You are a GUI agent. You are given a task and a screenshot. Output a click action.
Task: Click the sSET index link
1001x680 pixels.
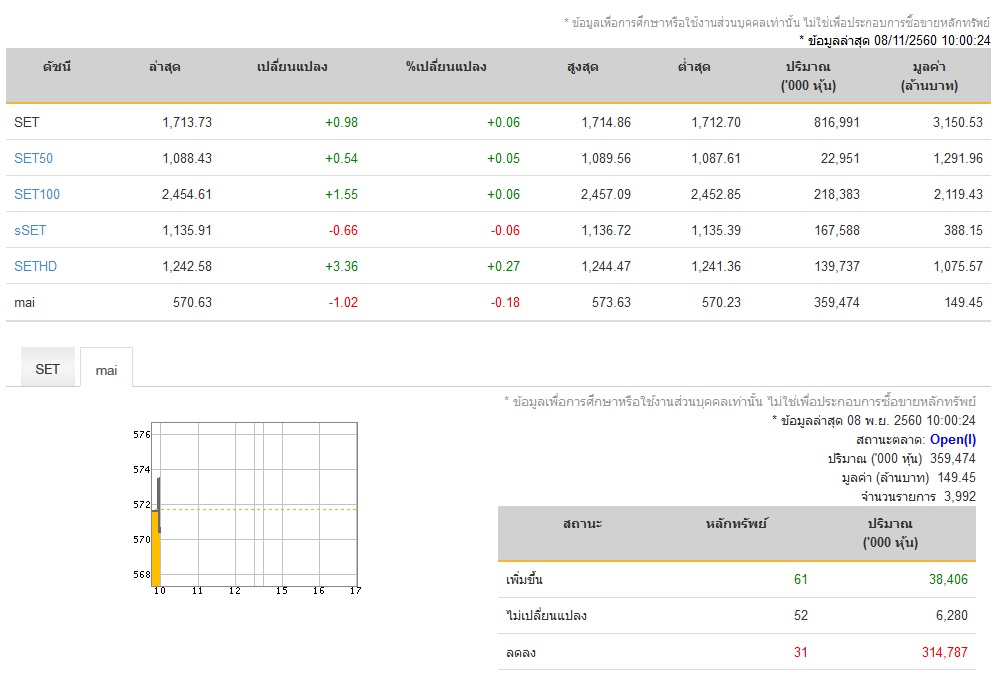[x=30, y=230]
